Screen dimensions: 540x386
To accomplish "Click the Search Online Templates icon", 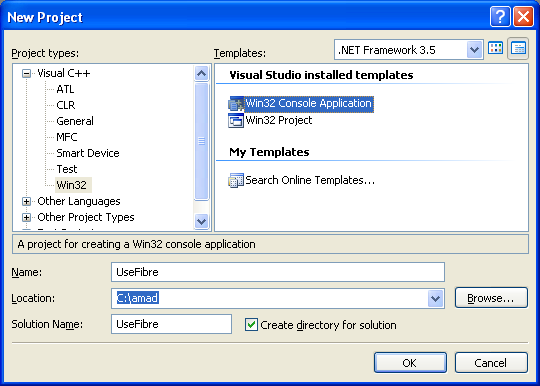I will (x=236, y=180).
